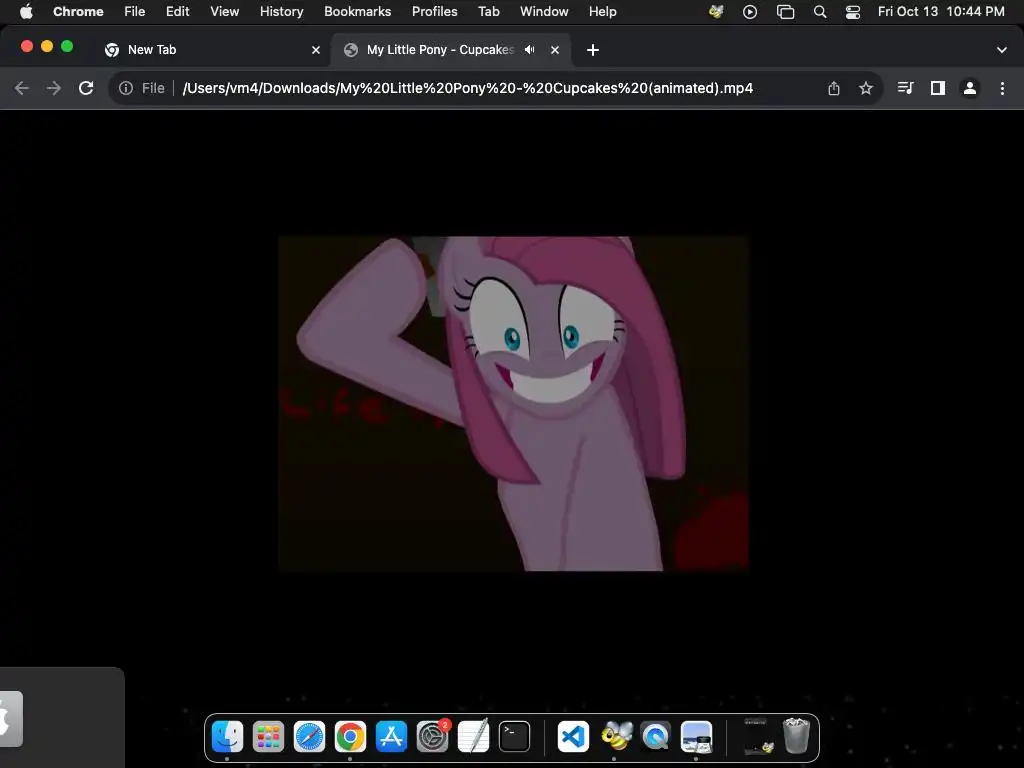1024x768 pixels.
Task: Expand the tab search dropdown arrow
Action: tap(1002, 50)
